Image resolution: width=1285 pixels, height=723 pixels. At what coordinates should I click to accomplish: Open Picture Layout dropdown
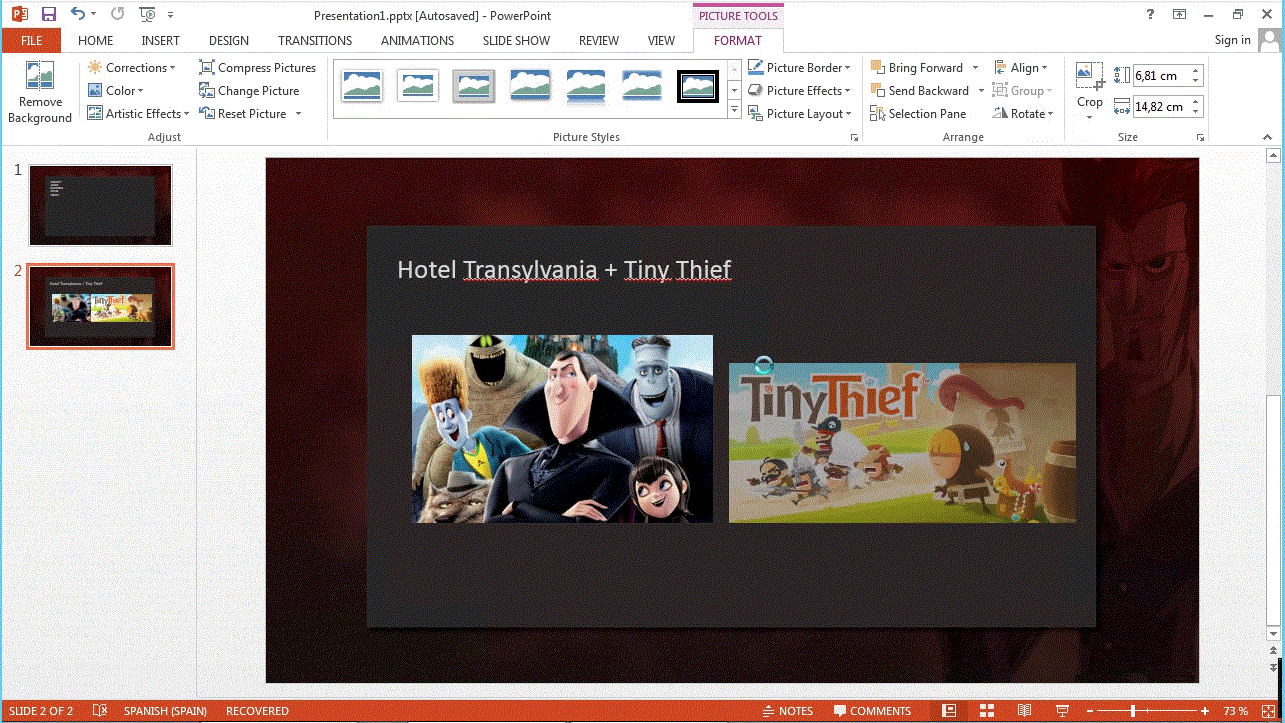(799, 114)
